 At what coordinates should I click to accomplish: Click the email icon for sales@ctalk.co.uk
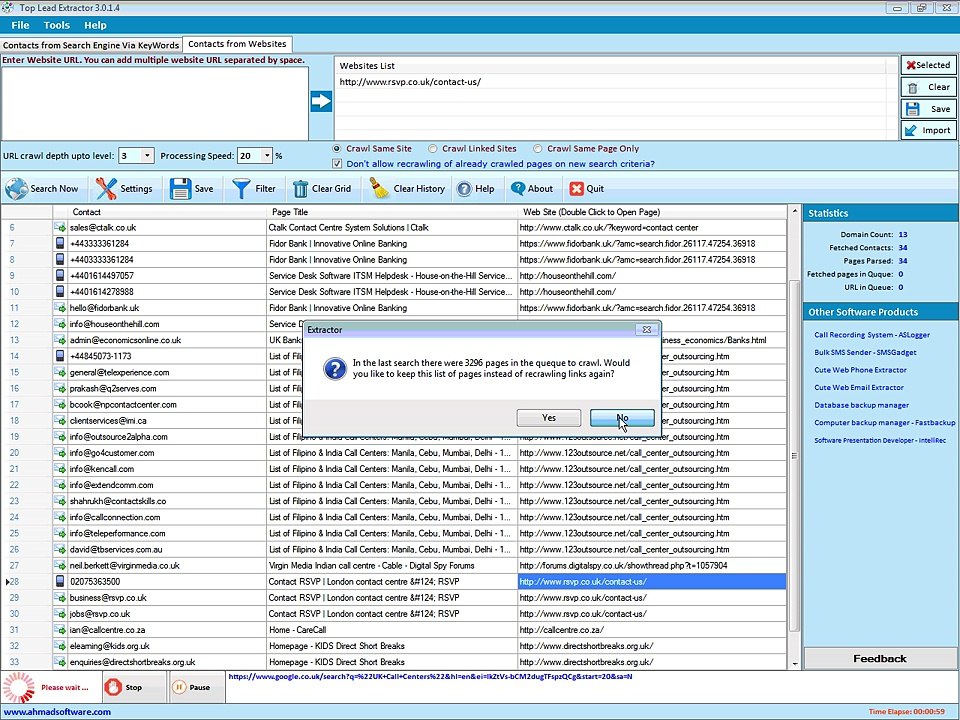point(60,228)
